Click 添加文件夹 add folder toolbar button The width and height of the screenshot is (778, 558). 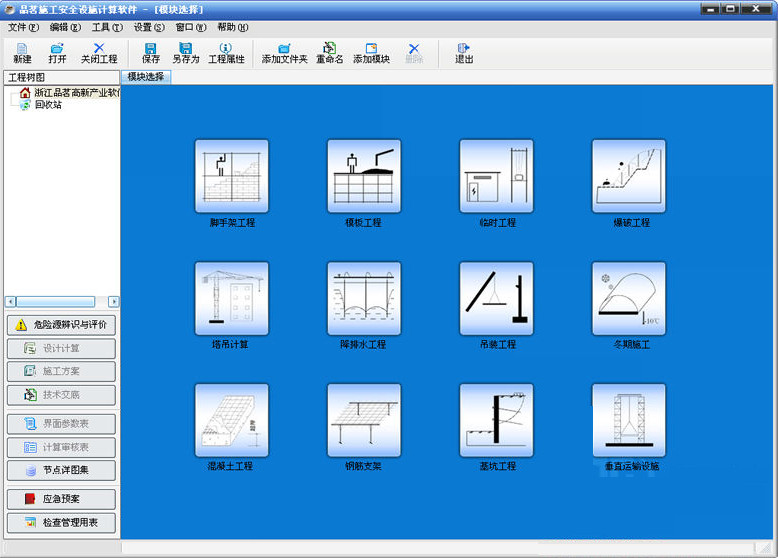[284, 53]
